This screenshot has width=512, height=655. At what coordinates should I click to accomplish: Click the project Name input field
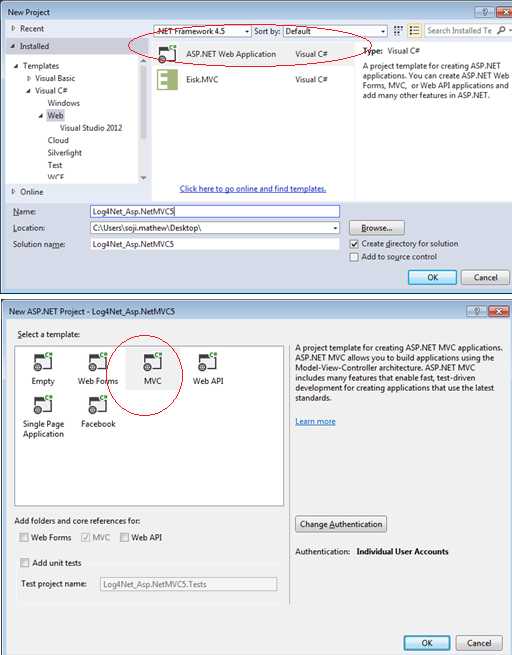coord(215,211)
